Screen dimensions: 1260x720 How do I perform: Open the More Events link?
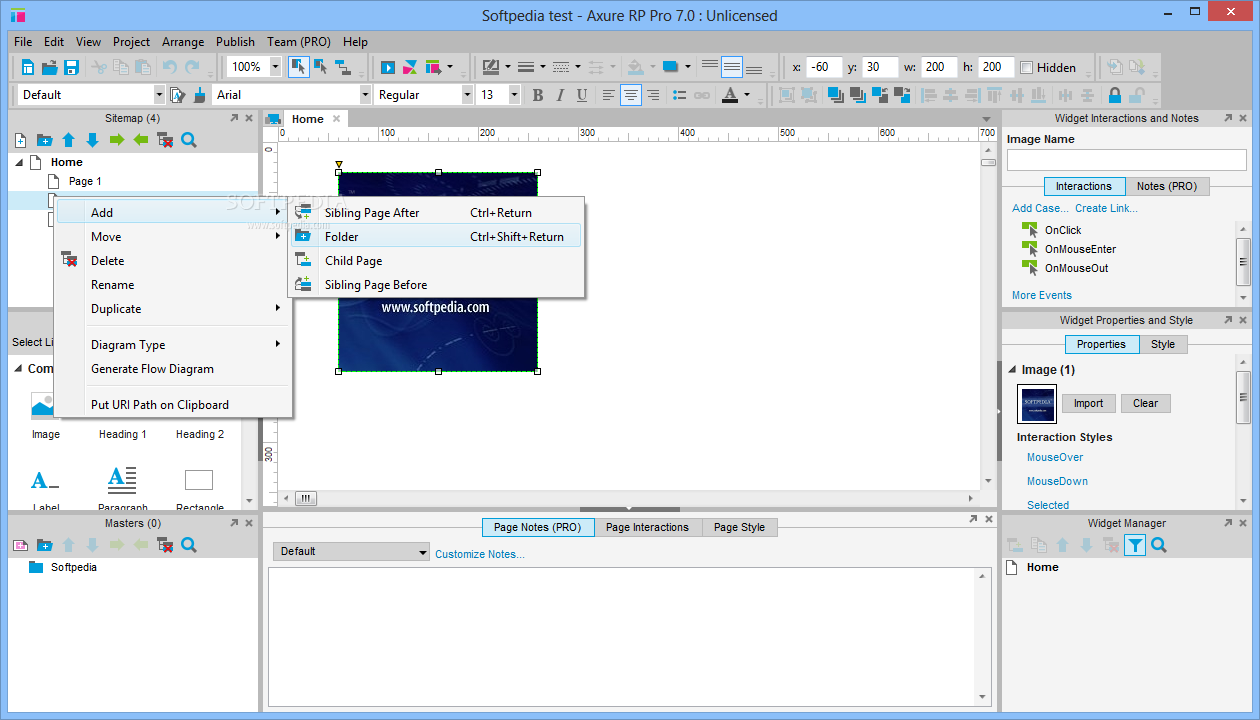click(1041, 295)
